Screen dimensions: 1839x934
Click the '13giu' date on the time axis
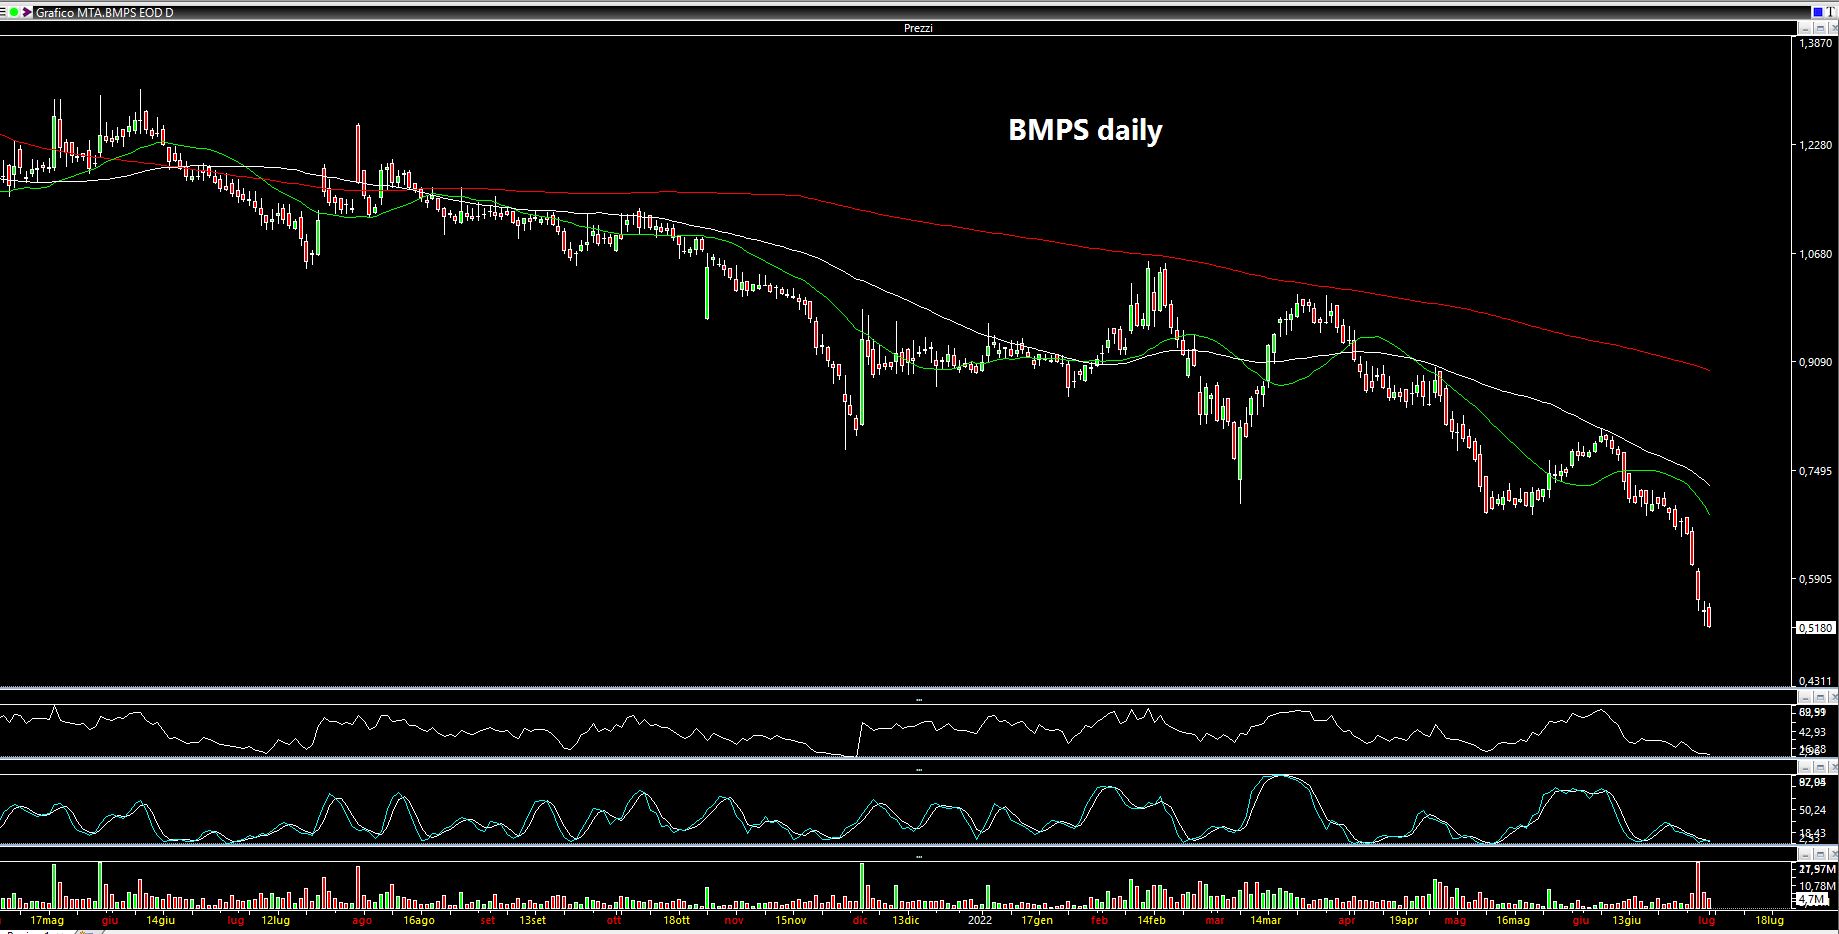point(1626,920)
